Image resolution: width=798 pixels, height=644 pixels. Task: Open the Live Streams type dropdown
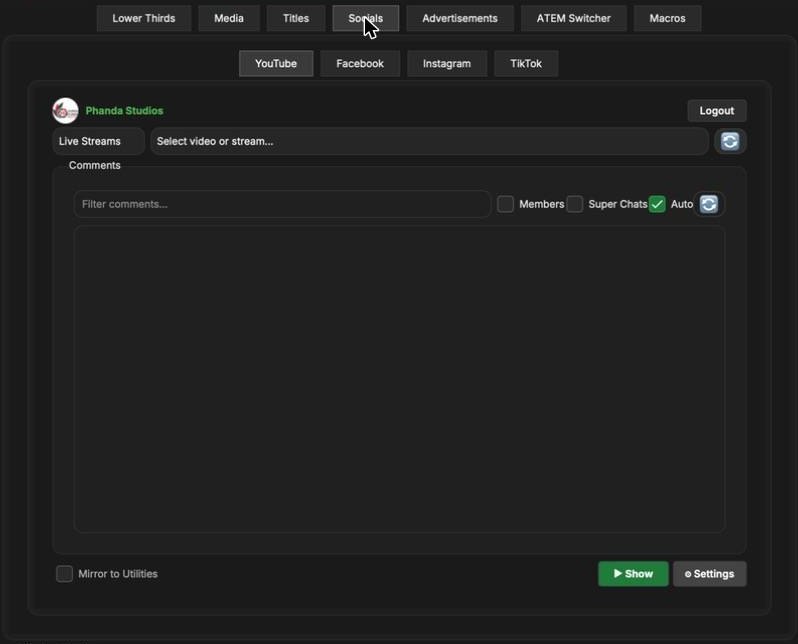pos(98,142)
